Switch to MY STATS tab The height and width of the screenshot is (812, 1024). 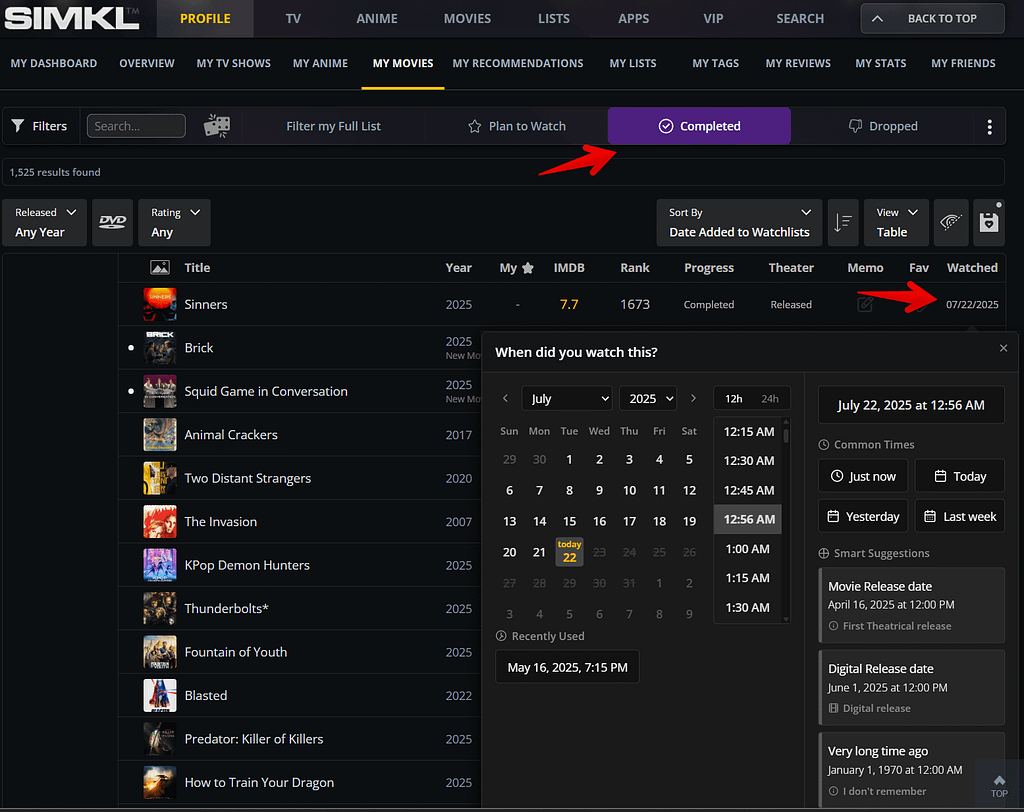(880, 63)
